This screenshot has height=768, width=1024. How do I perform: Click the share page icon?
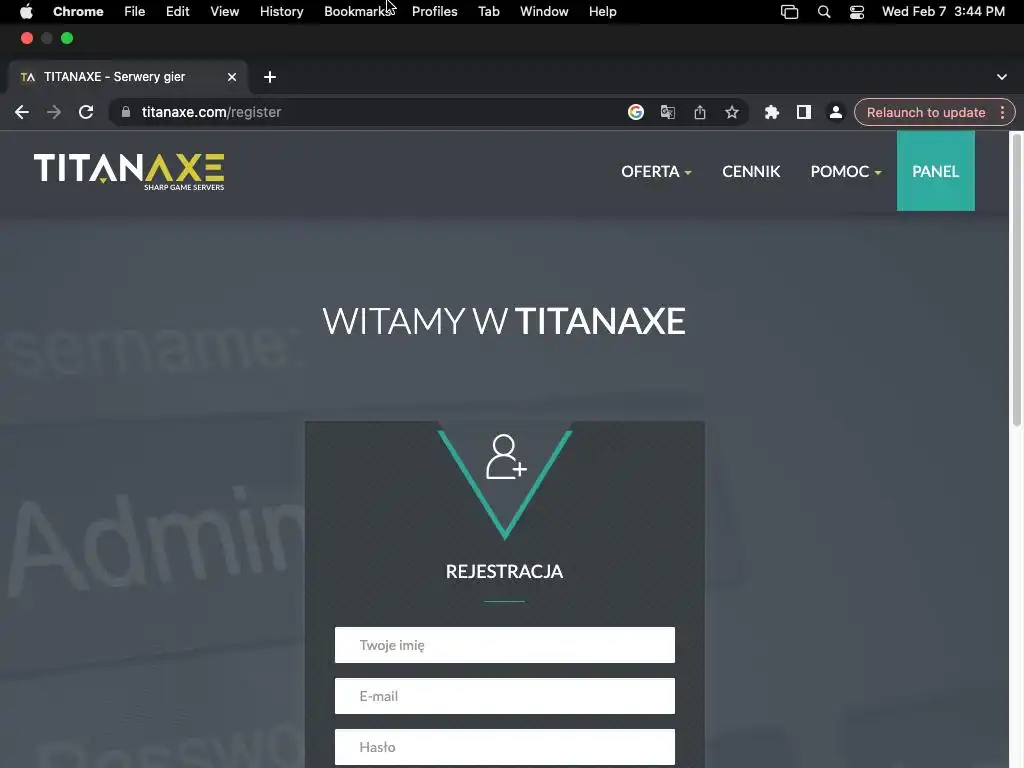click(x=699, y=112)
